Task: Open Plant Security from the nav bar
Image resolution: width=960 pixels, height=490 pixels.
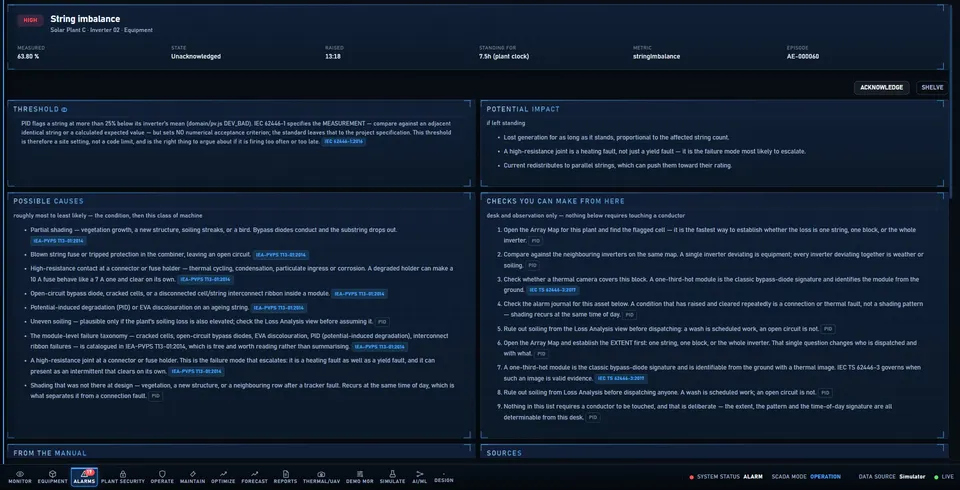Action: click(122, 477)
